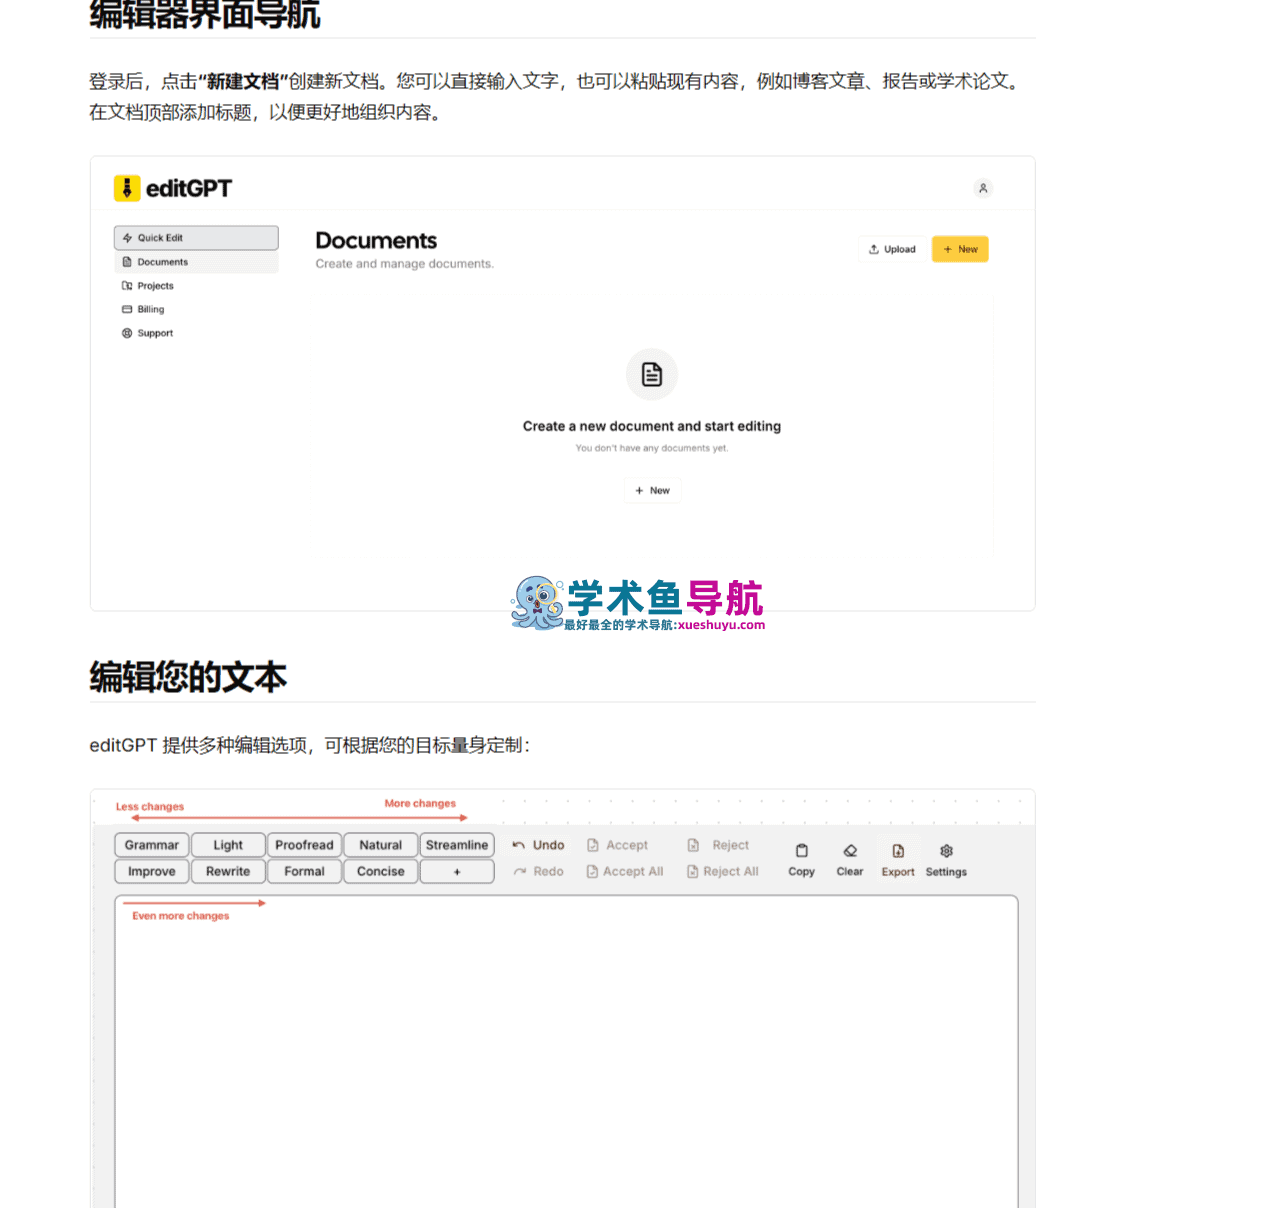
Task: Click the Copy clipboard icon
Action: [x=802, y=851]
